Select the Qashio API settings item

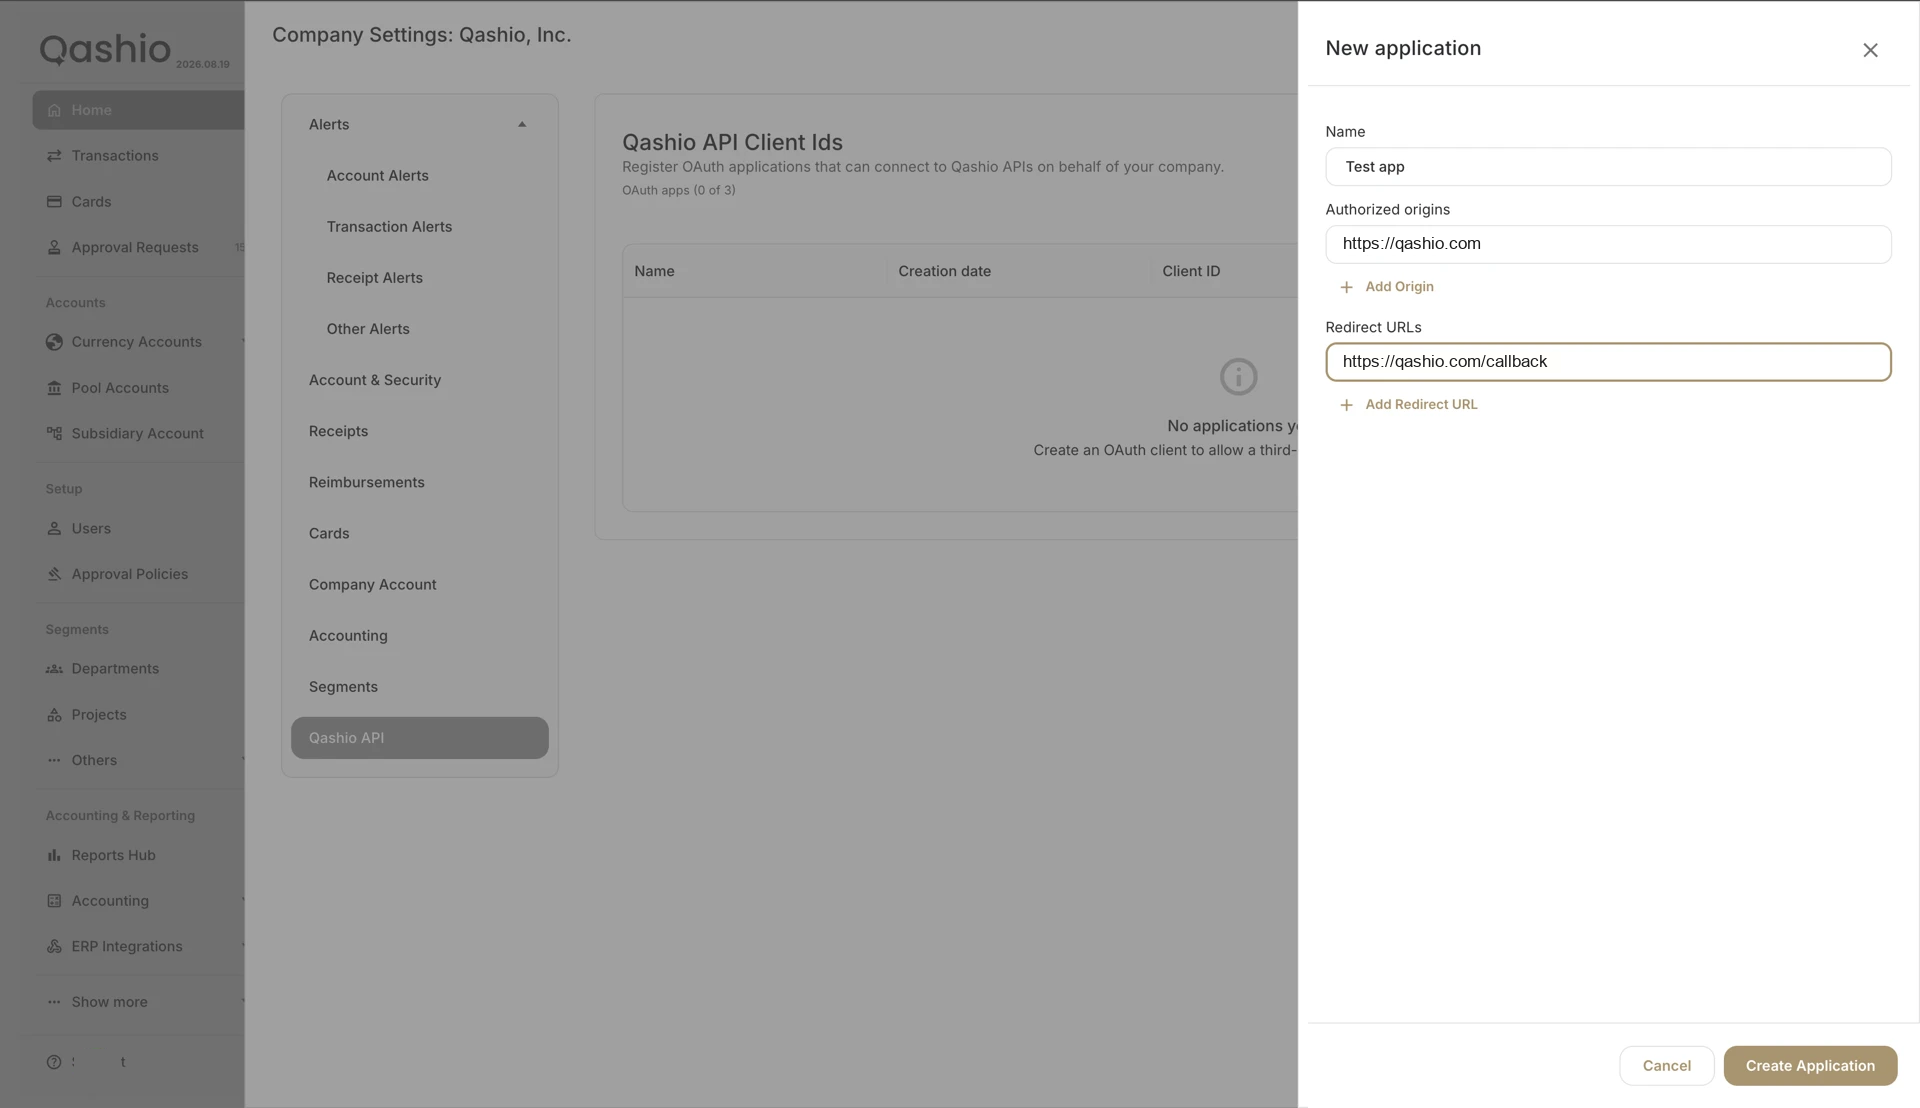419,738
